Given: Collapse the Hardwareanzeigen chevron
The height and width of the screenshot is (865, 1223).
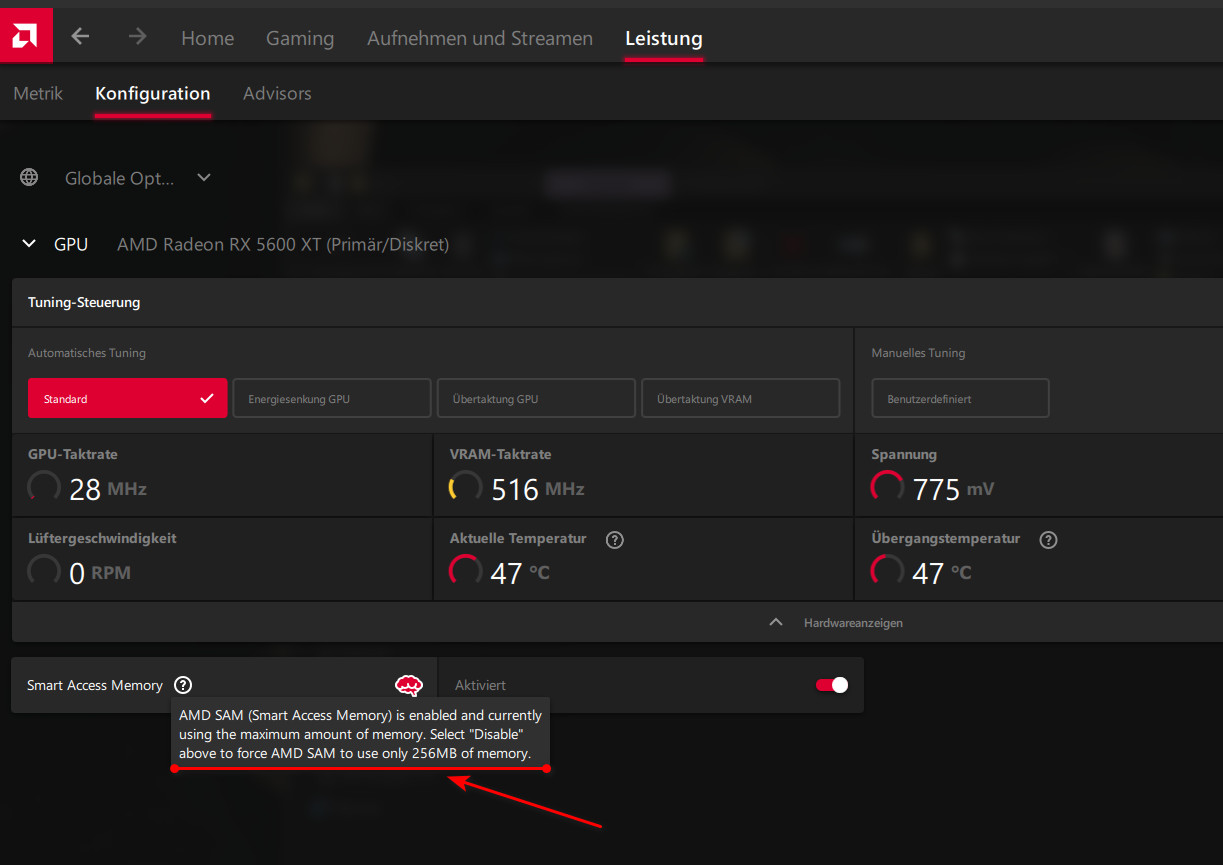Looking at the screenshot, I should click(776, 622).
